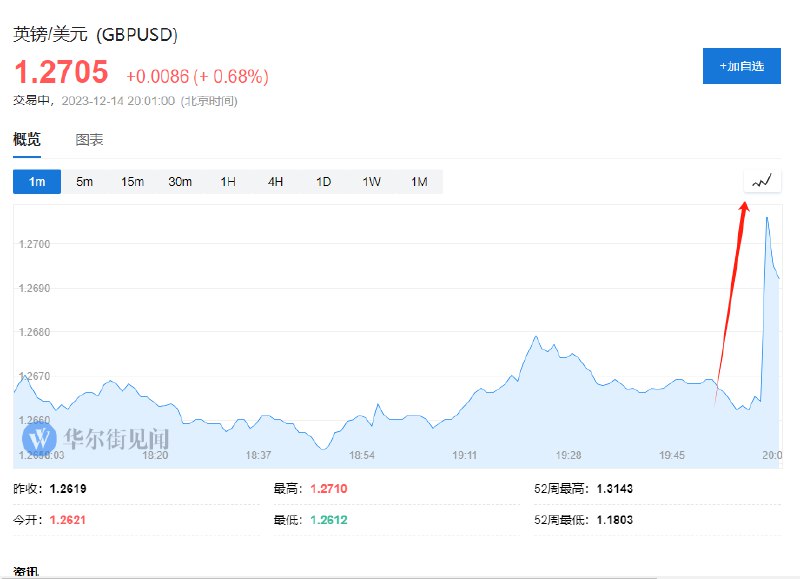Click the 19:11 time axis label

465,455
